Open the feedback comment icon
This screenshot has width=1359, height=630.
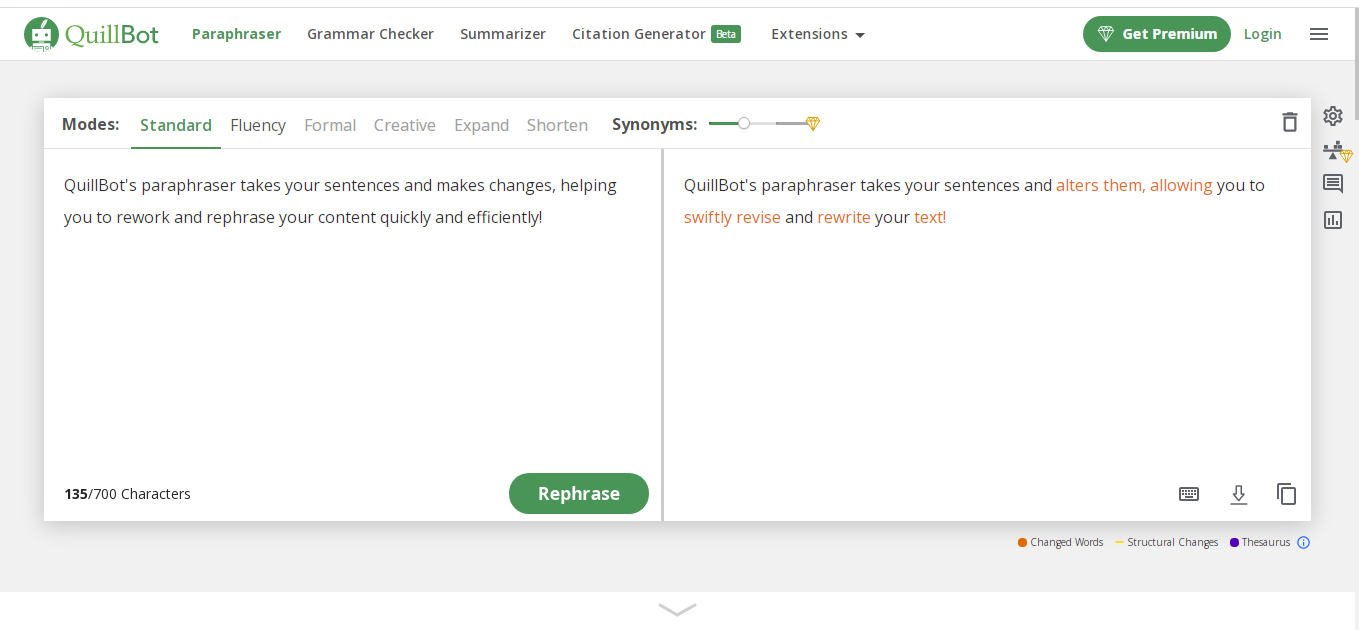[1332, 184]
